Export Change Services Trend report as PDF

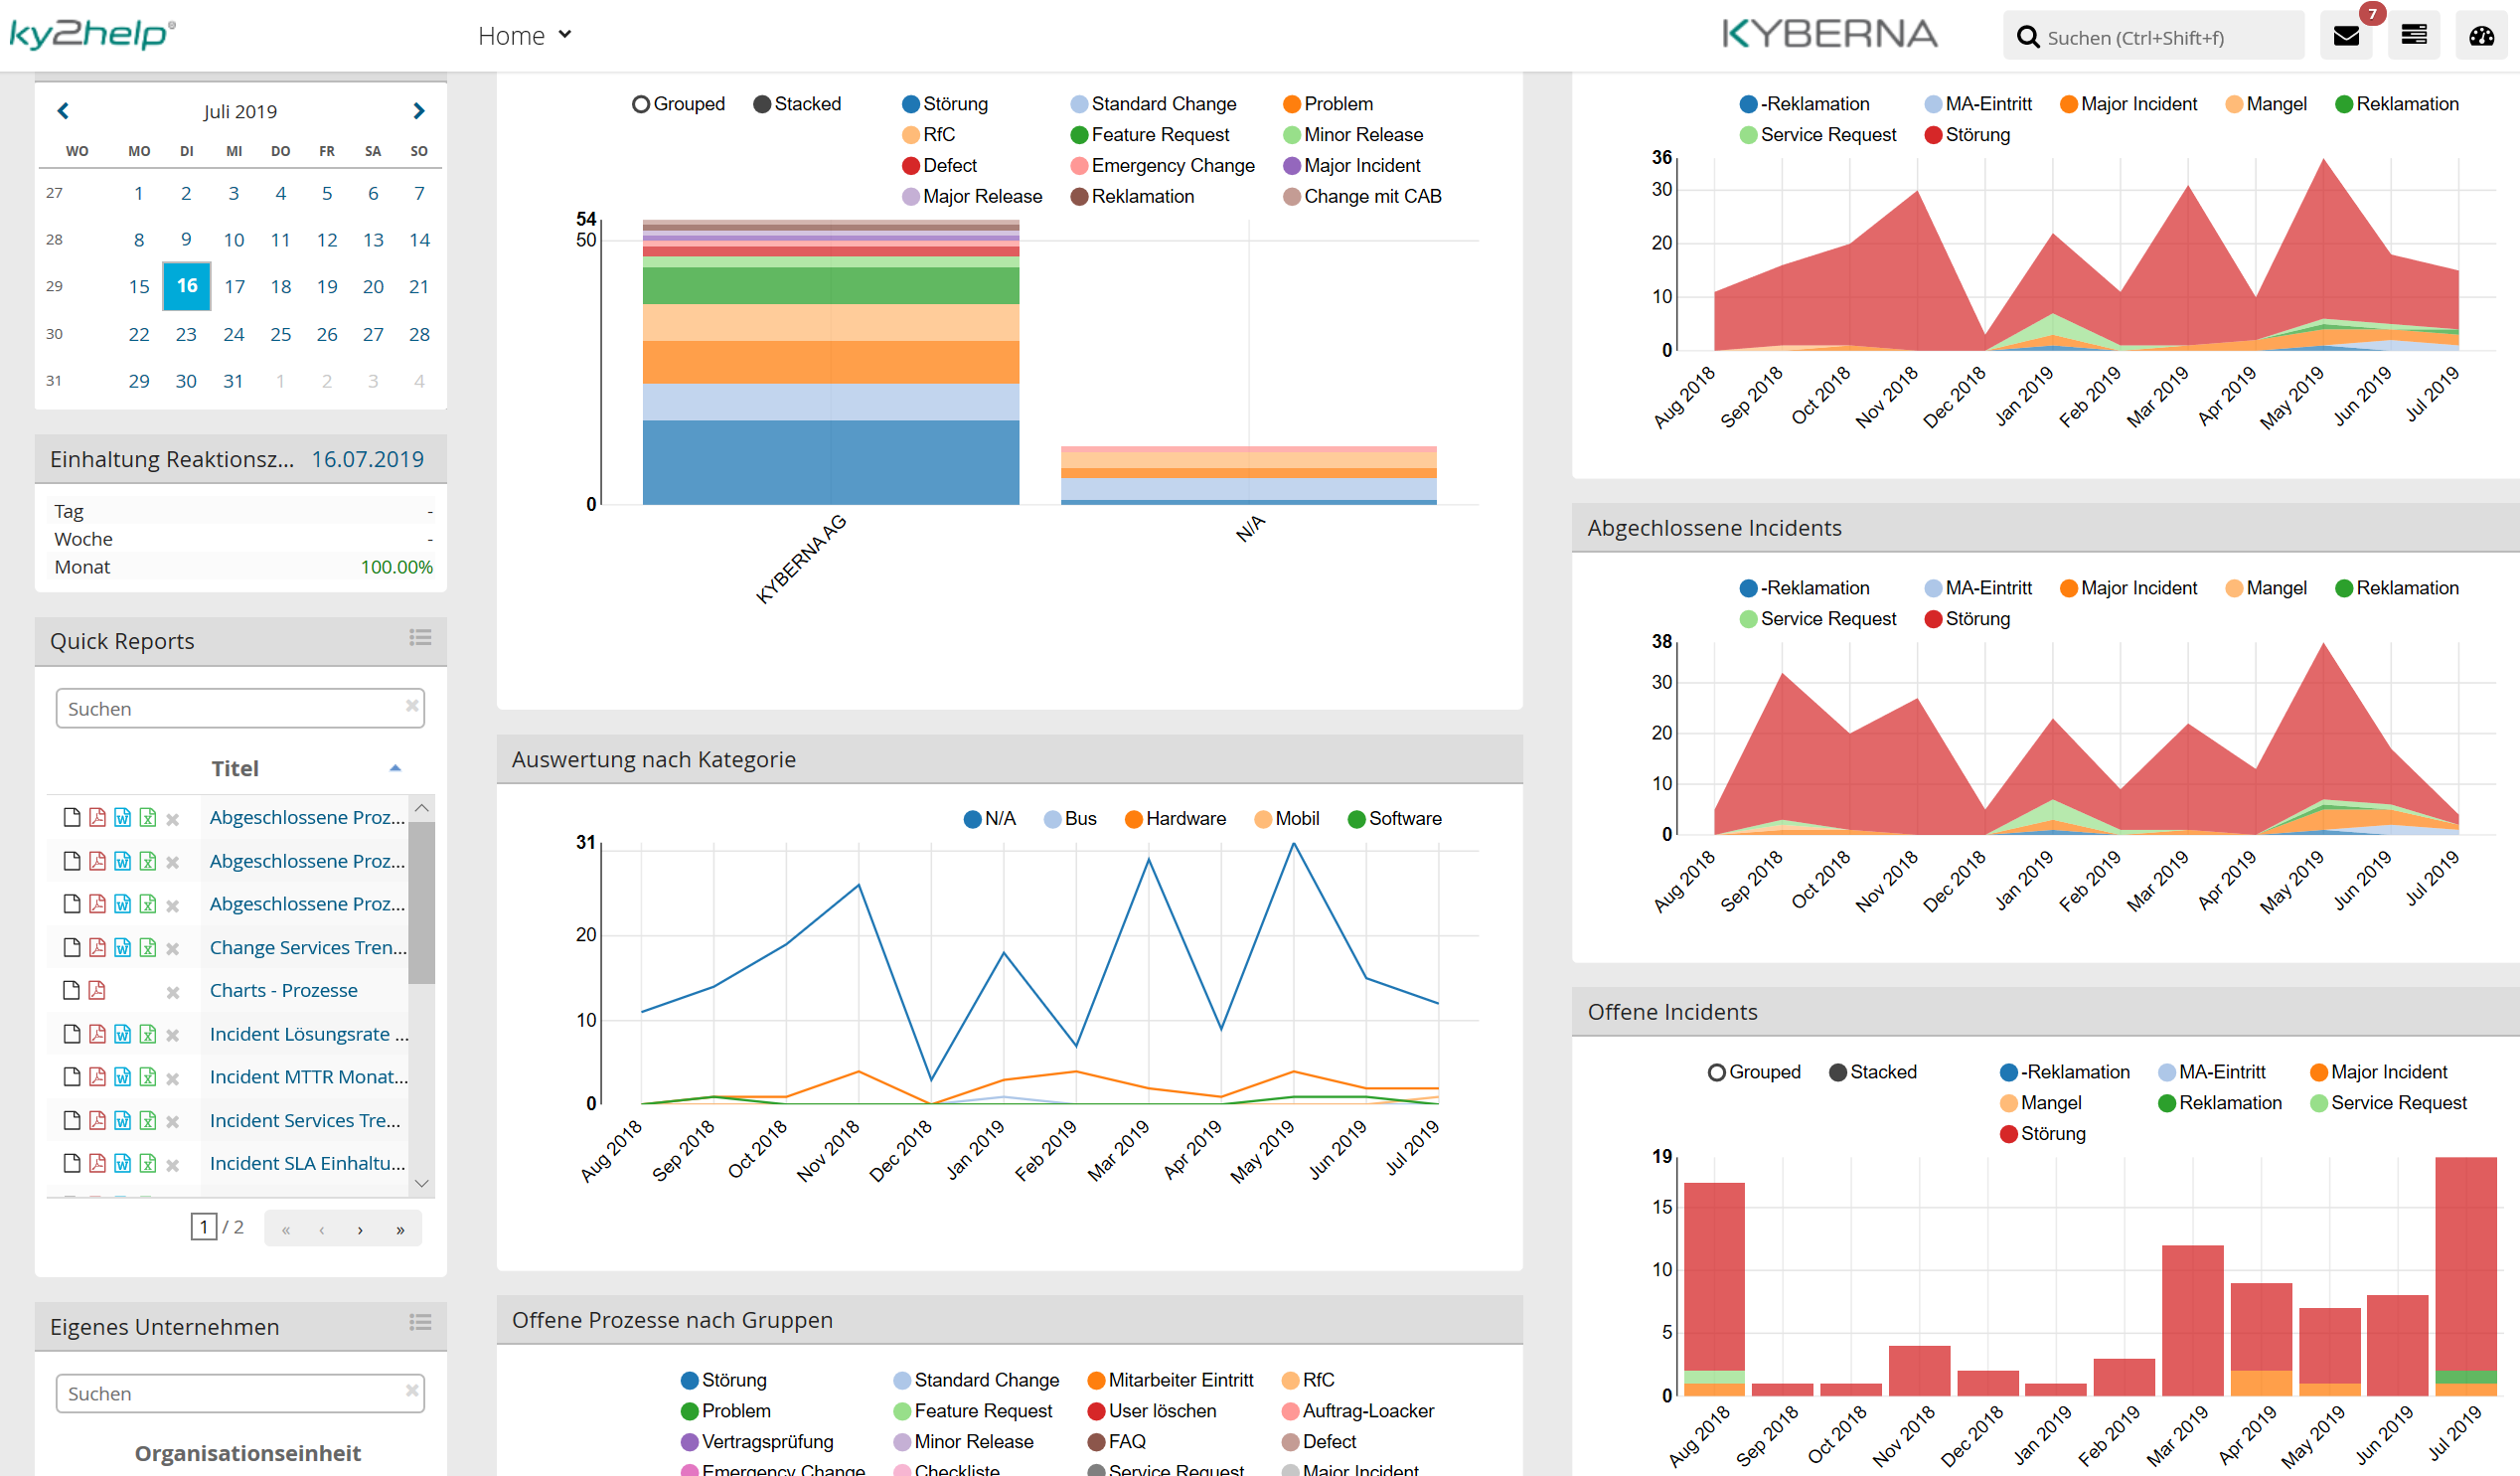97,947
